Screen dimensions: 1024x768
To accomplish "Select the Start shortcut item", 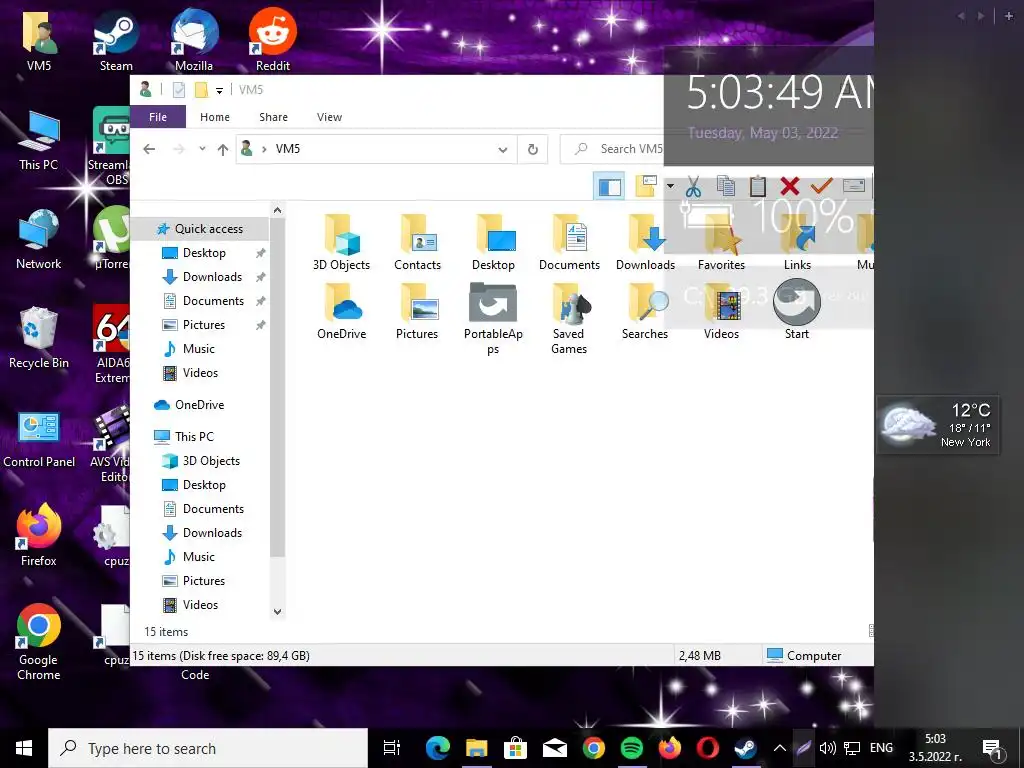I will pyautogui.click(x=797, y=312).
